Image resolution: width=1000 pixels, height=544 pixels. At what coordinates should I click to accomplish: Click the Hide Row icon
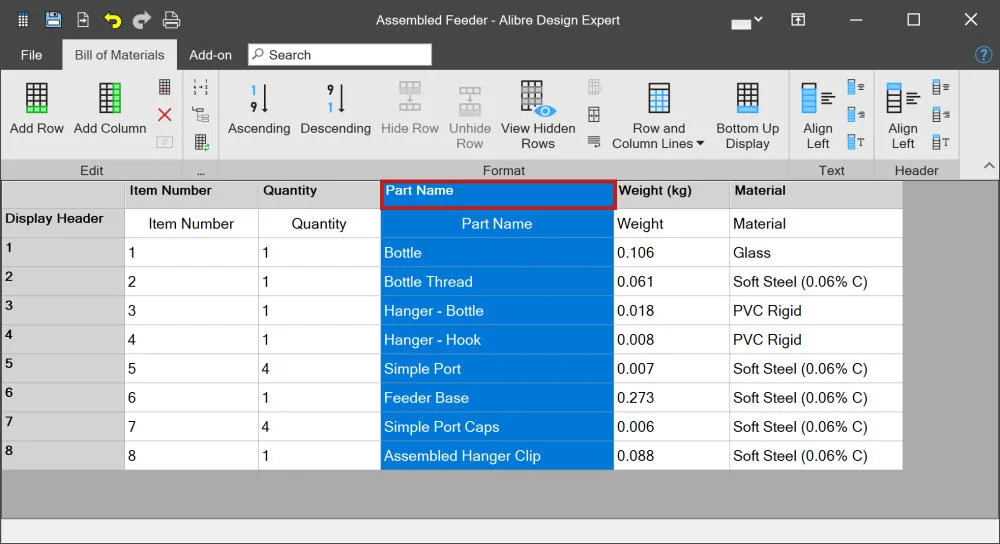click(x=409, y=97)
